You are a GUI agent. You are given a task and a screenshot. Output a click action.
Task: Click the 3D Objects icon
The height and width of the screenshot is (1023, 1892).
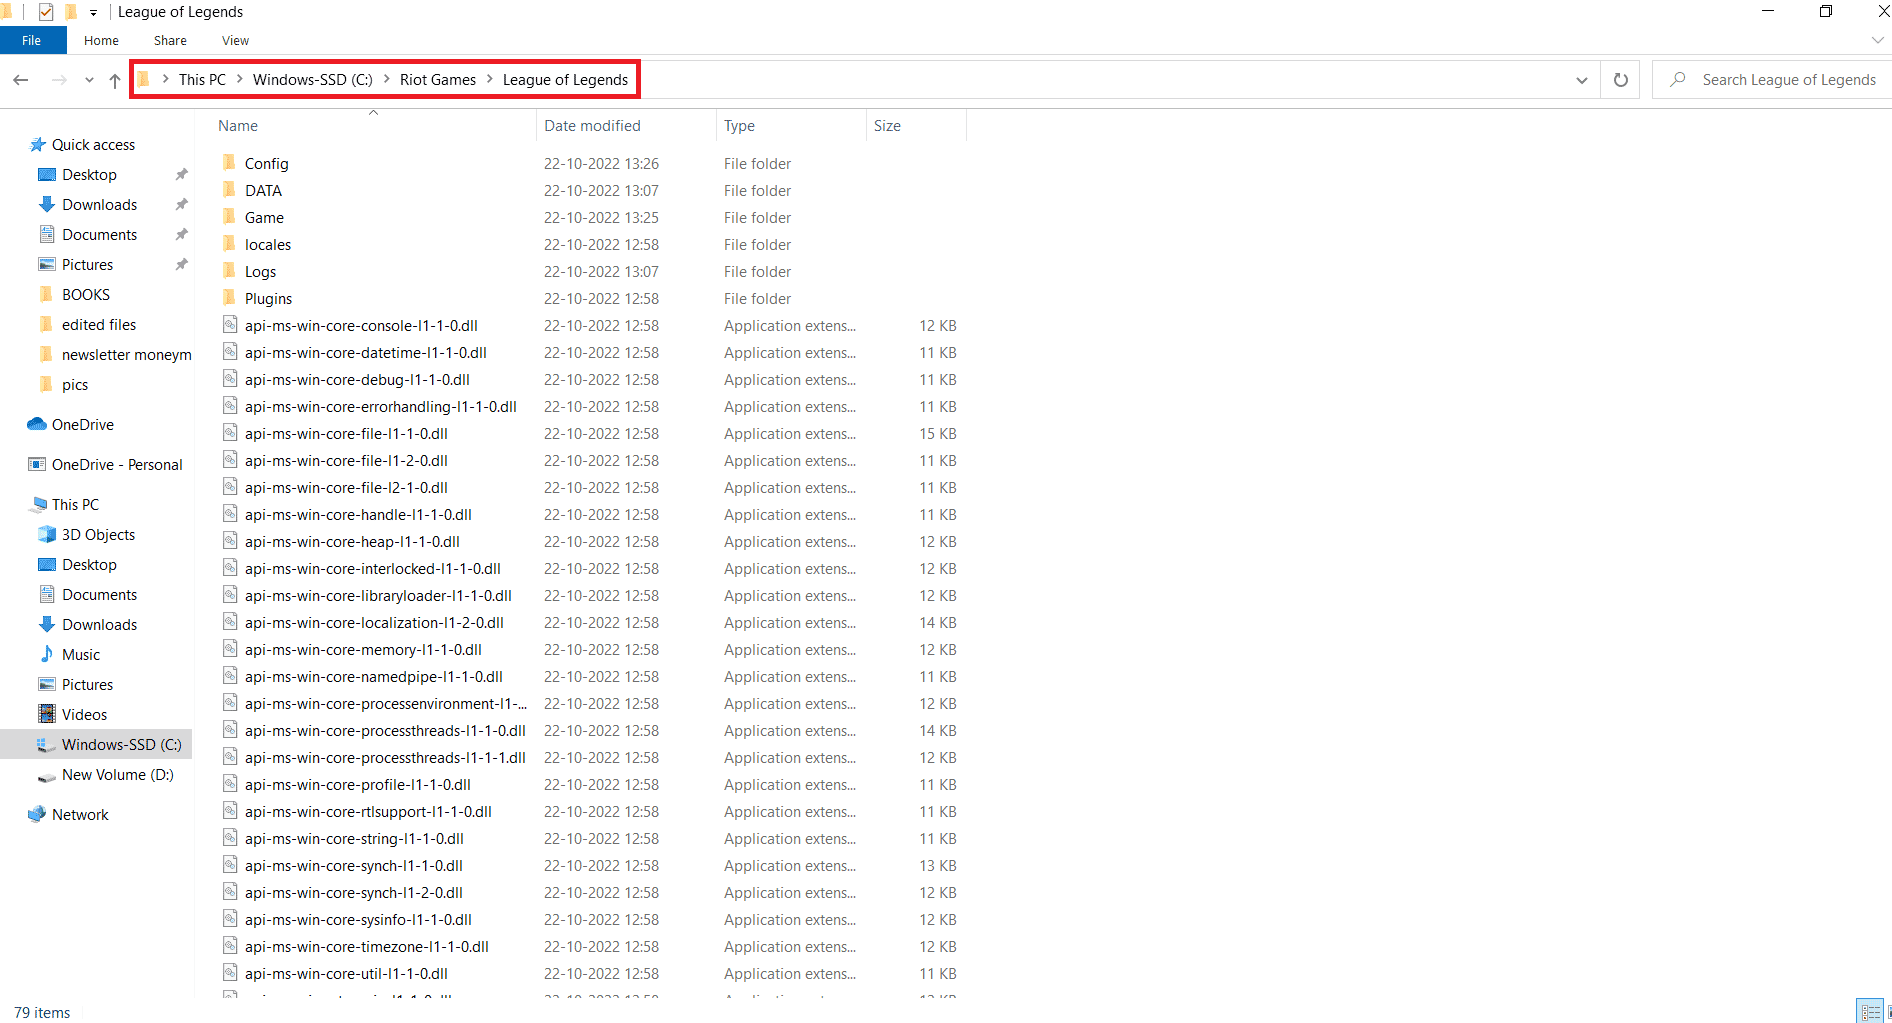46,534
